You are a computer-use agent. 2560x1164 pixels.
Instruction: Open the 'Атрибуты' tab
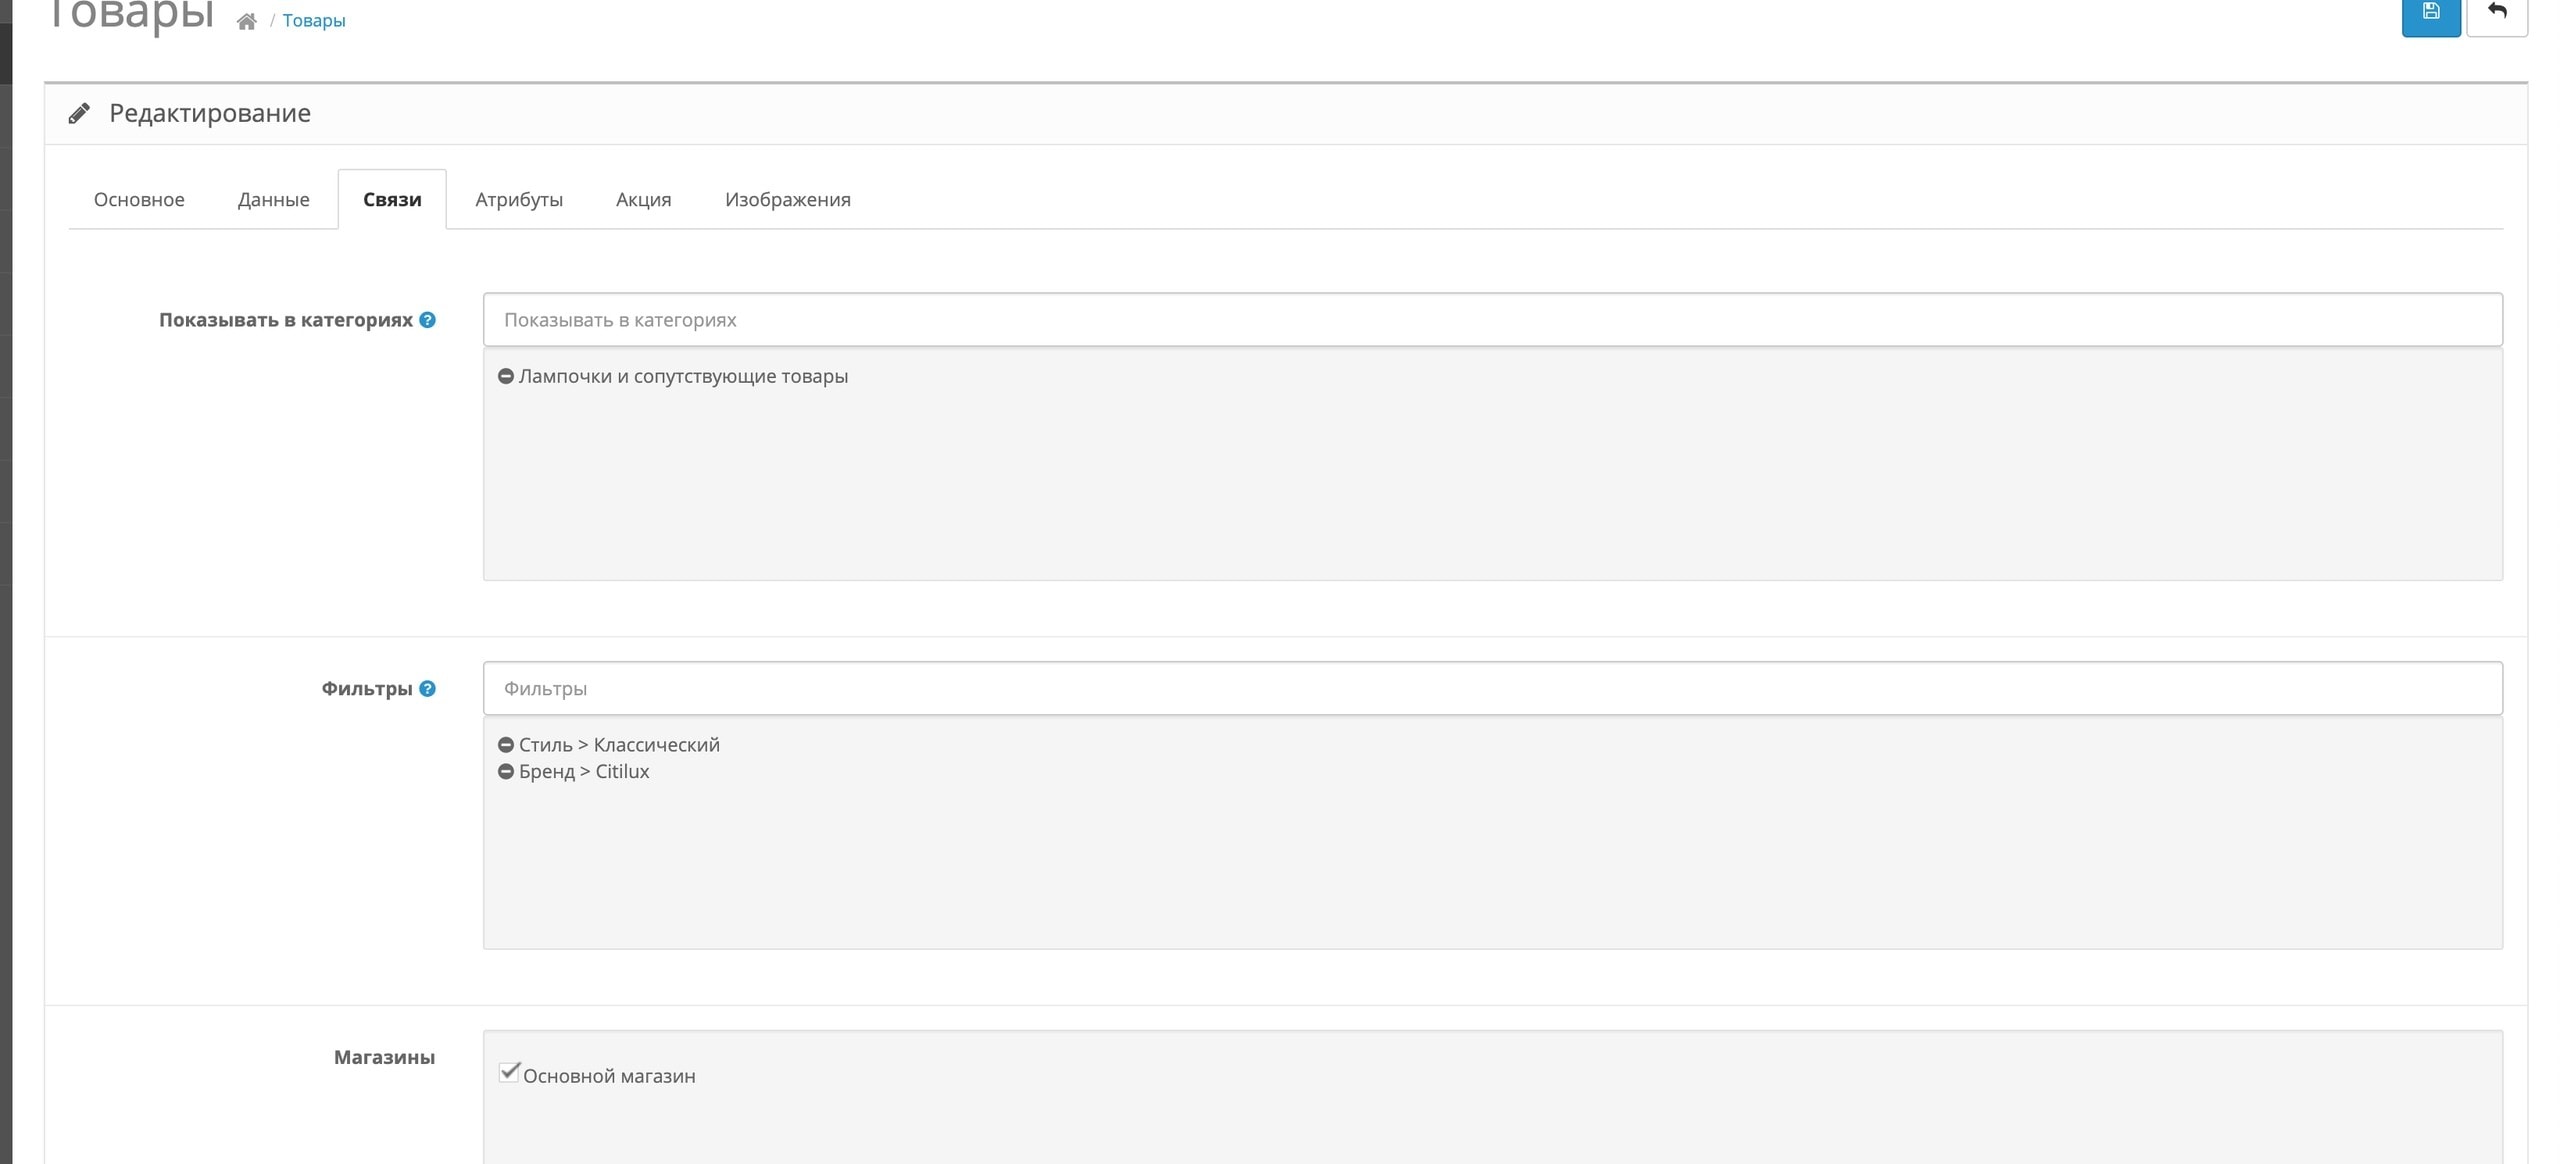pyautogui.click(x=519, y=199)
